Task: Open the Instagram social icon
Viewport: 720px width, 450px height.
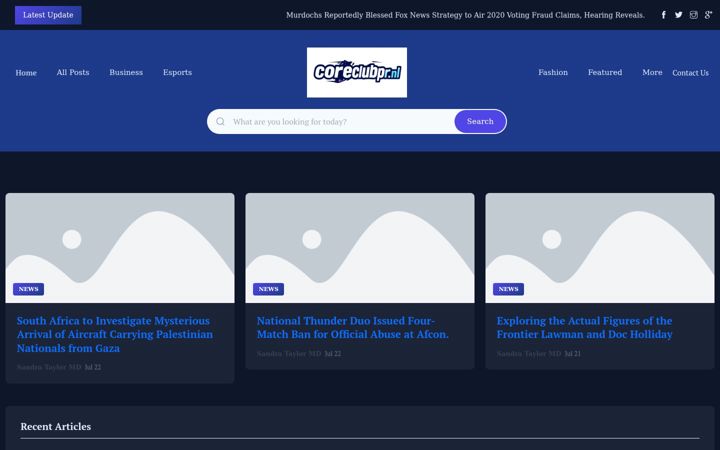Action: coord(693,15)
